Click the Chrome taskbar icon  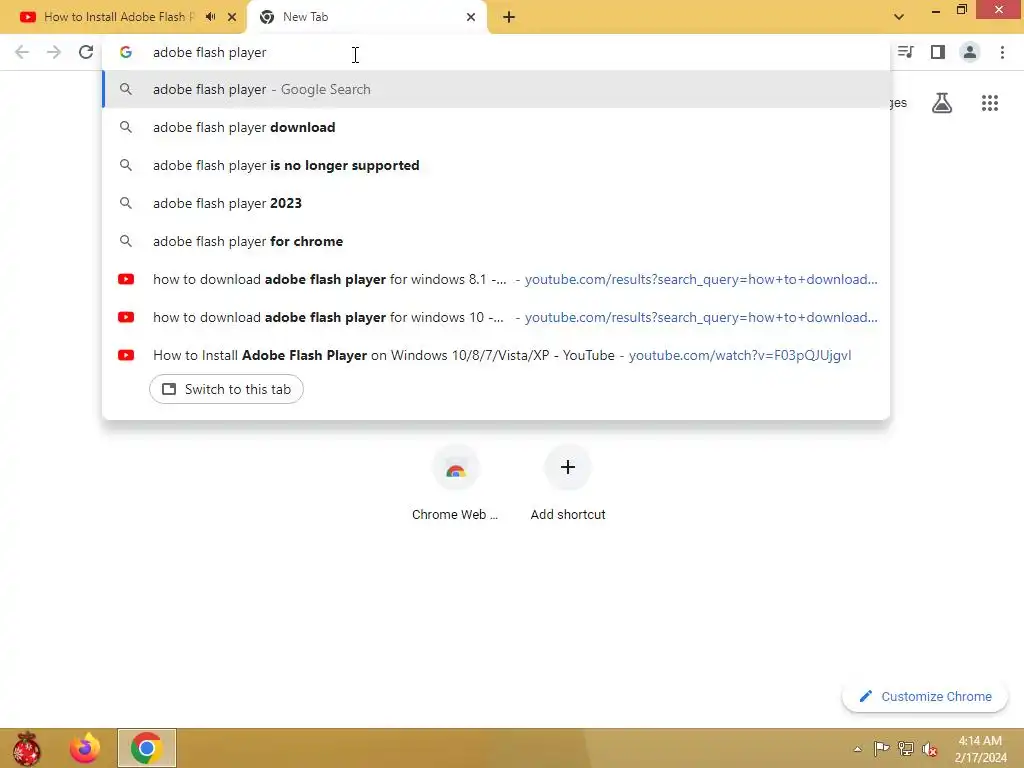[x=147, y=748]
